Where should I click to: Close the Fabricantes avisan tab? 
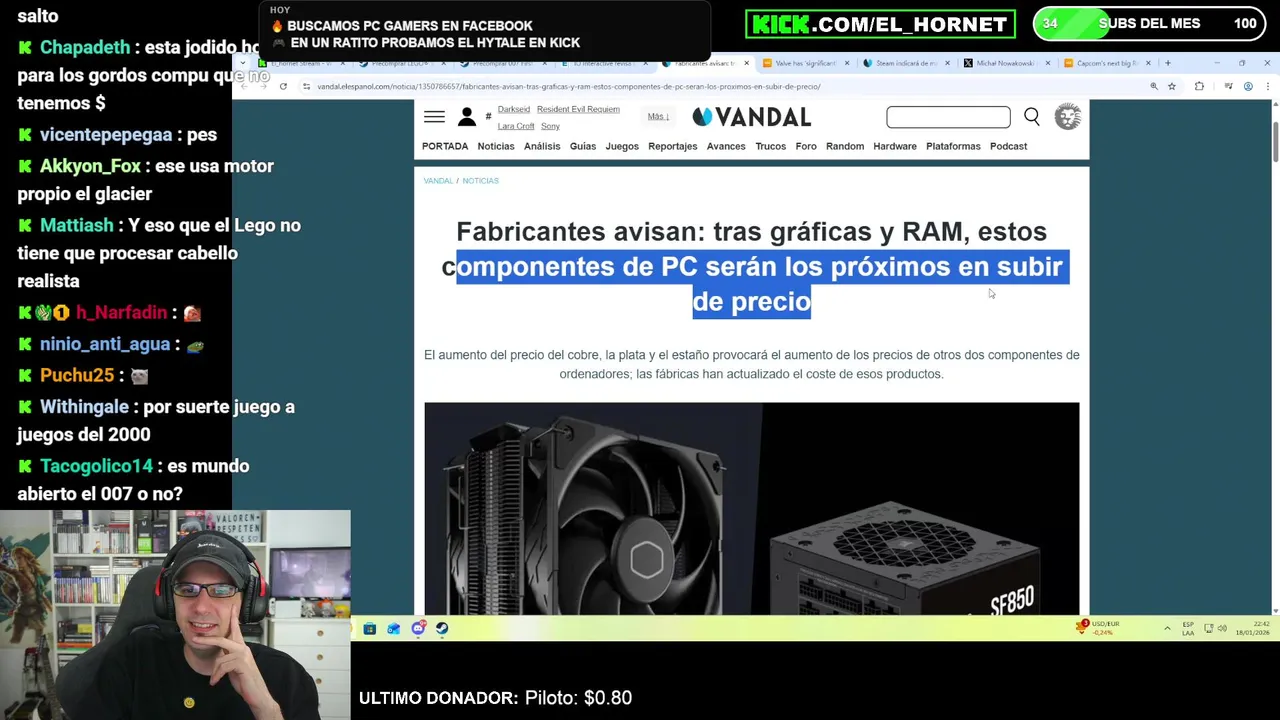[746, 63]
